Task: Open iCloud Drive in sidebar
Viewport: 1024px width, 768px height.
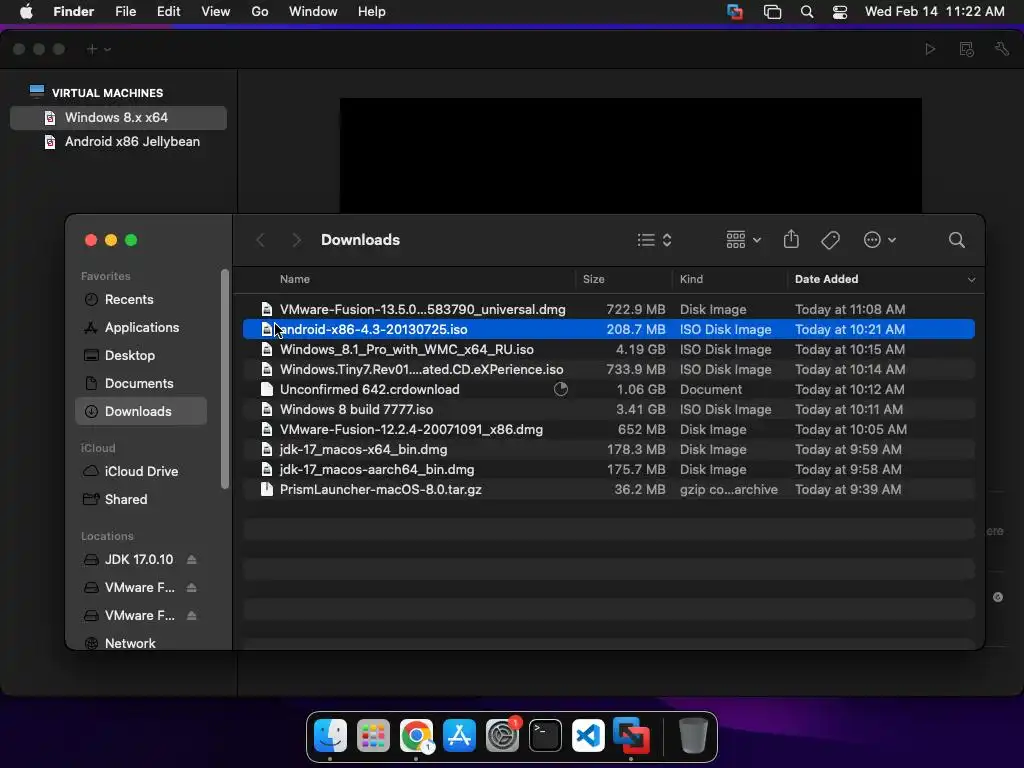Action: click(140, 471)
